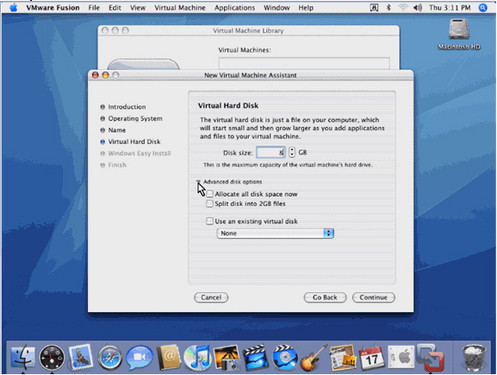Open the Virtual Machine menu

(180, 8)
